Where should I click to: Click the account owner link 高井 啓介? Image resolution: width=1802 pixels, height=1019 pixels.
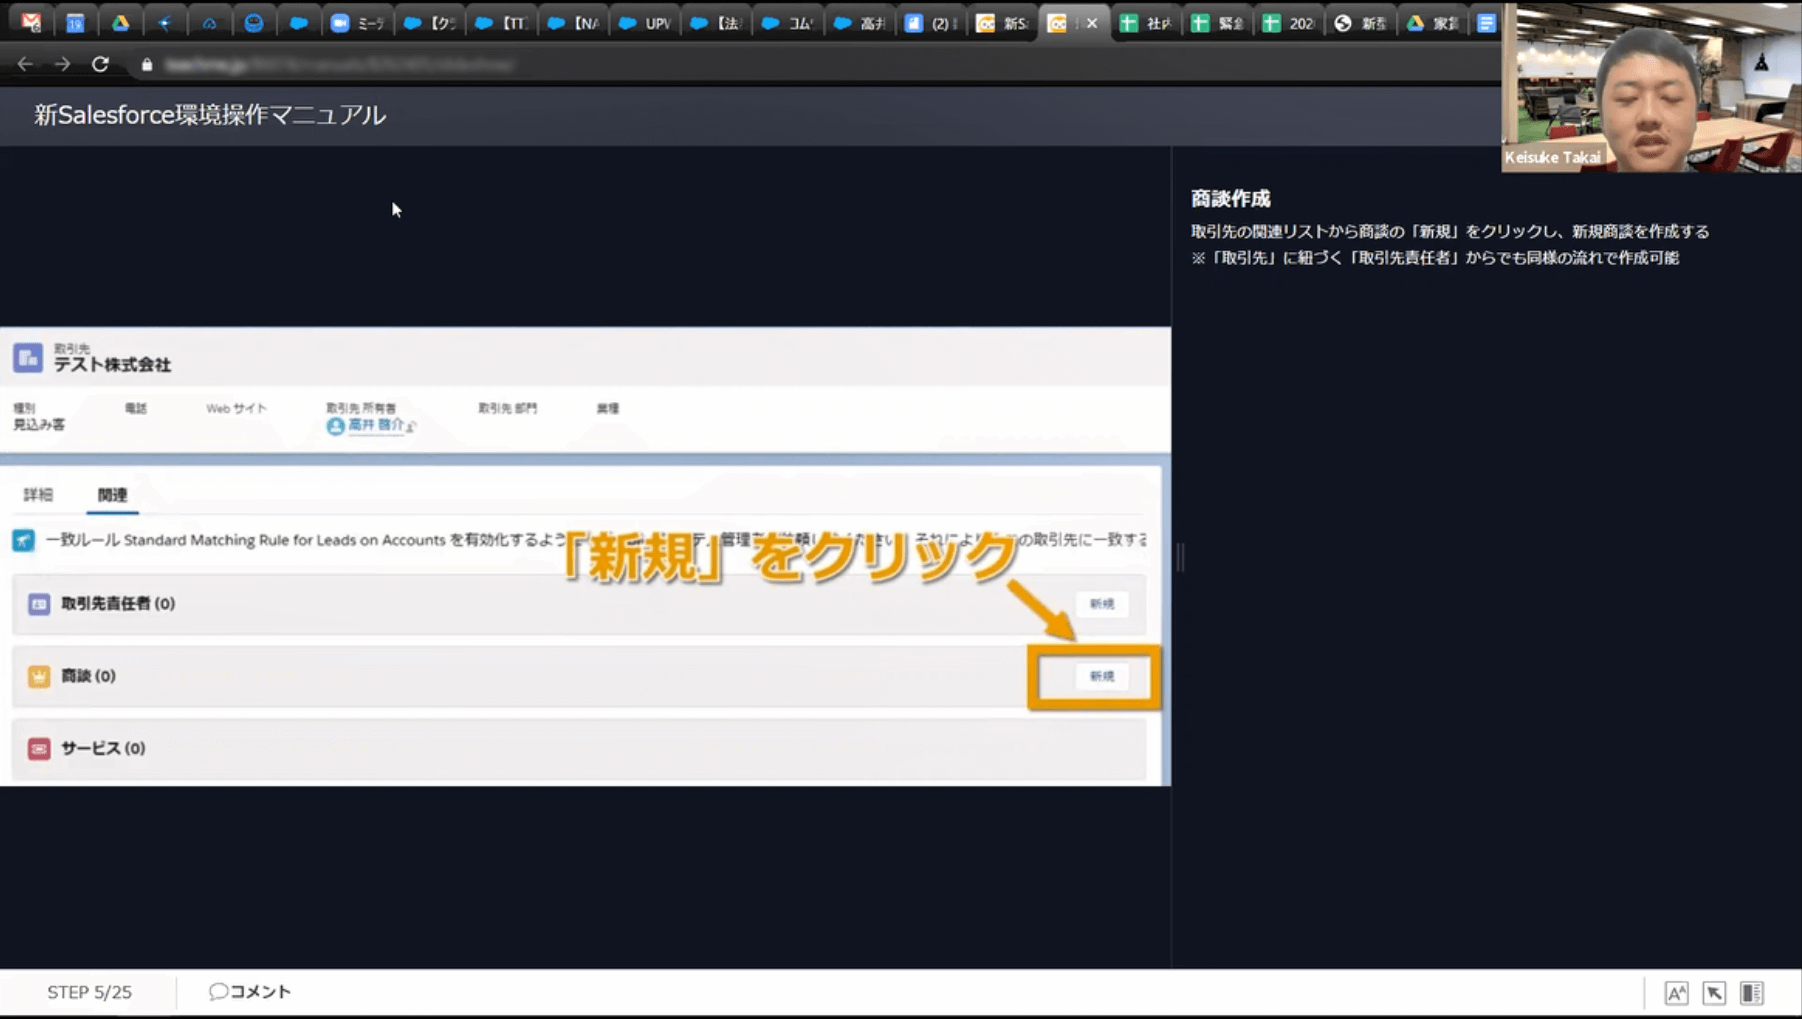(376, 425)
